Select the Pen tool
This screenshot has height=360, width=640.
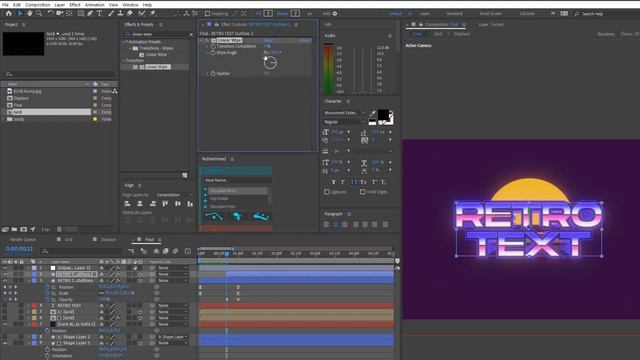(x=90, y=13)
